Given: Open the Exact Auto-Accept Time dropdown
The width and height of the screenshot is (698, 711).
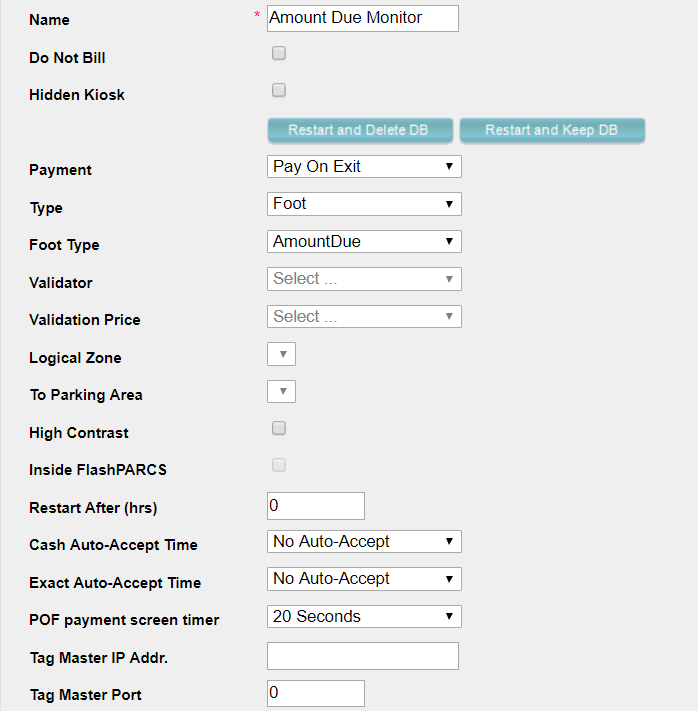Looking at the screenshot, I should pyautogui.click(x=364, y=578).
